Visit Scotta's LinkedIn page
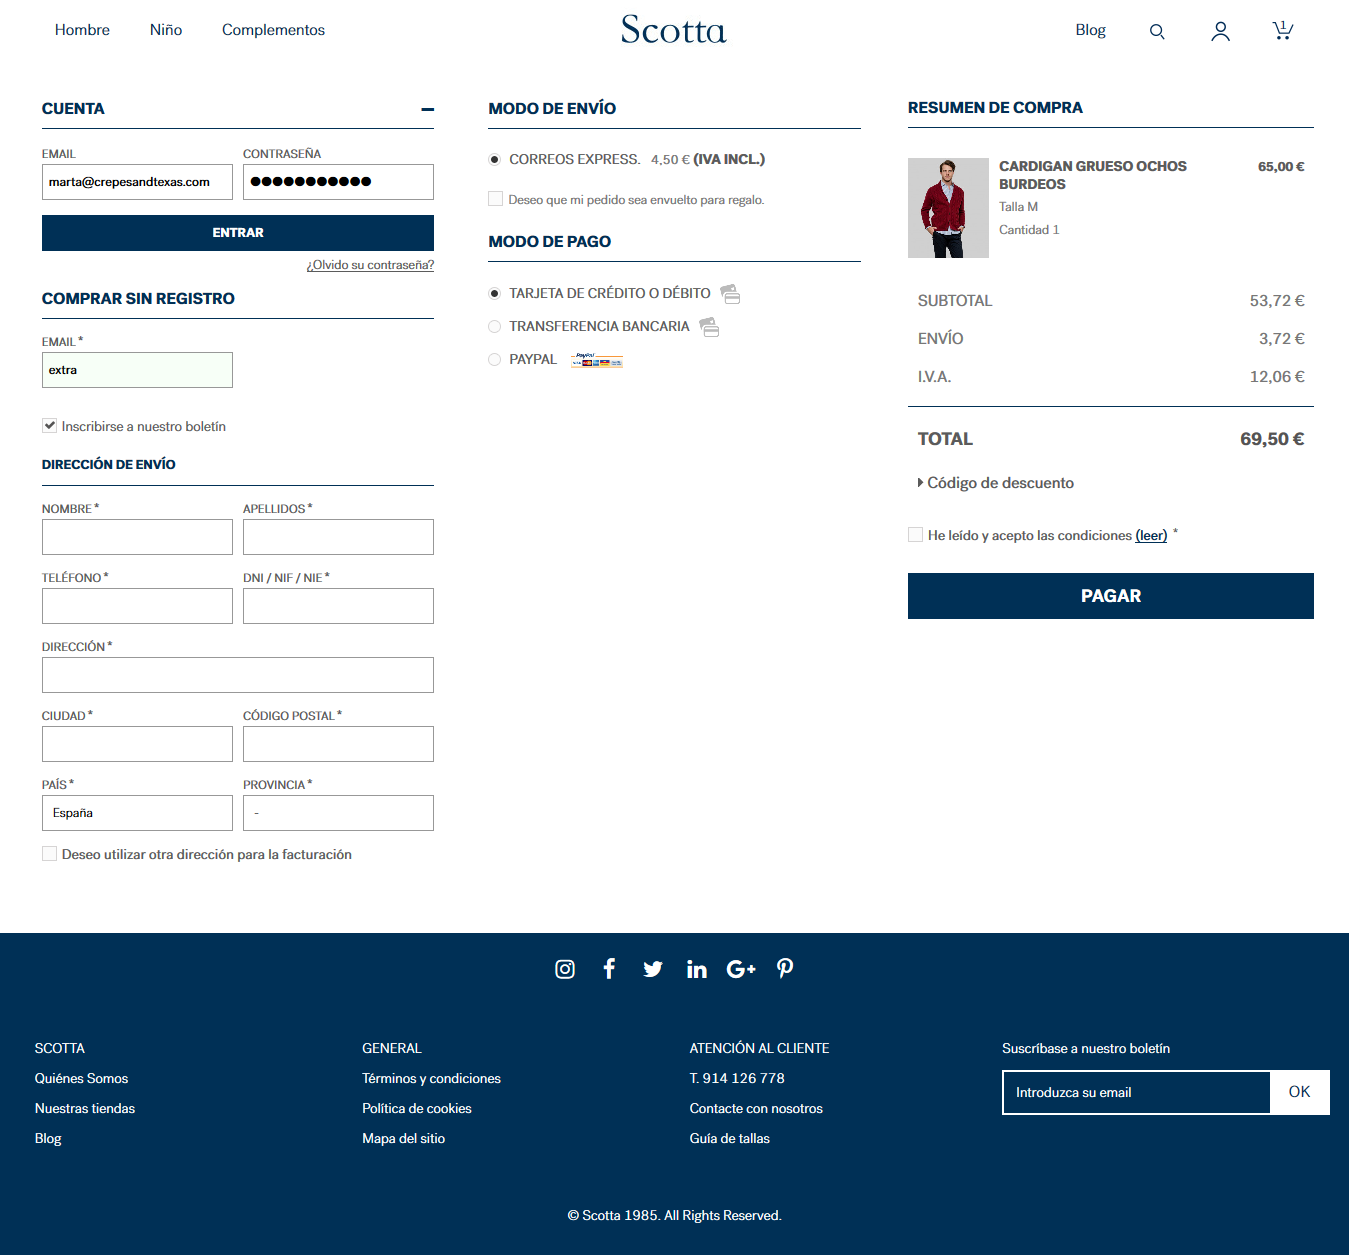 click(x=697, y=968)
